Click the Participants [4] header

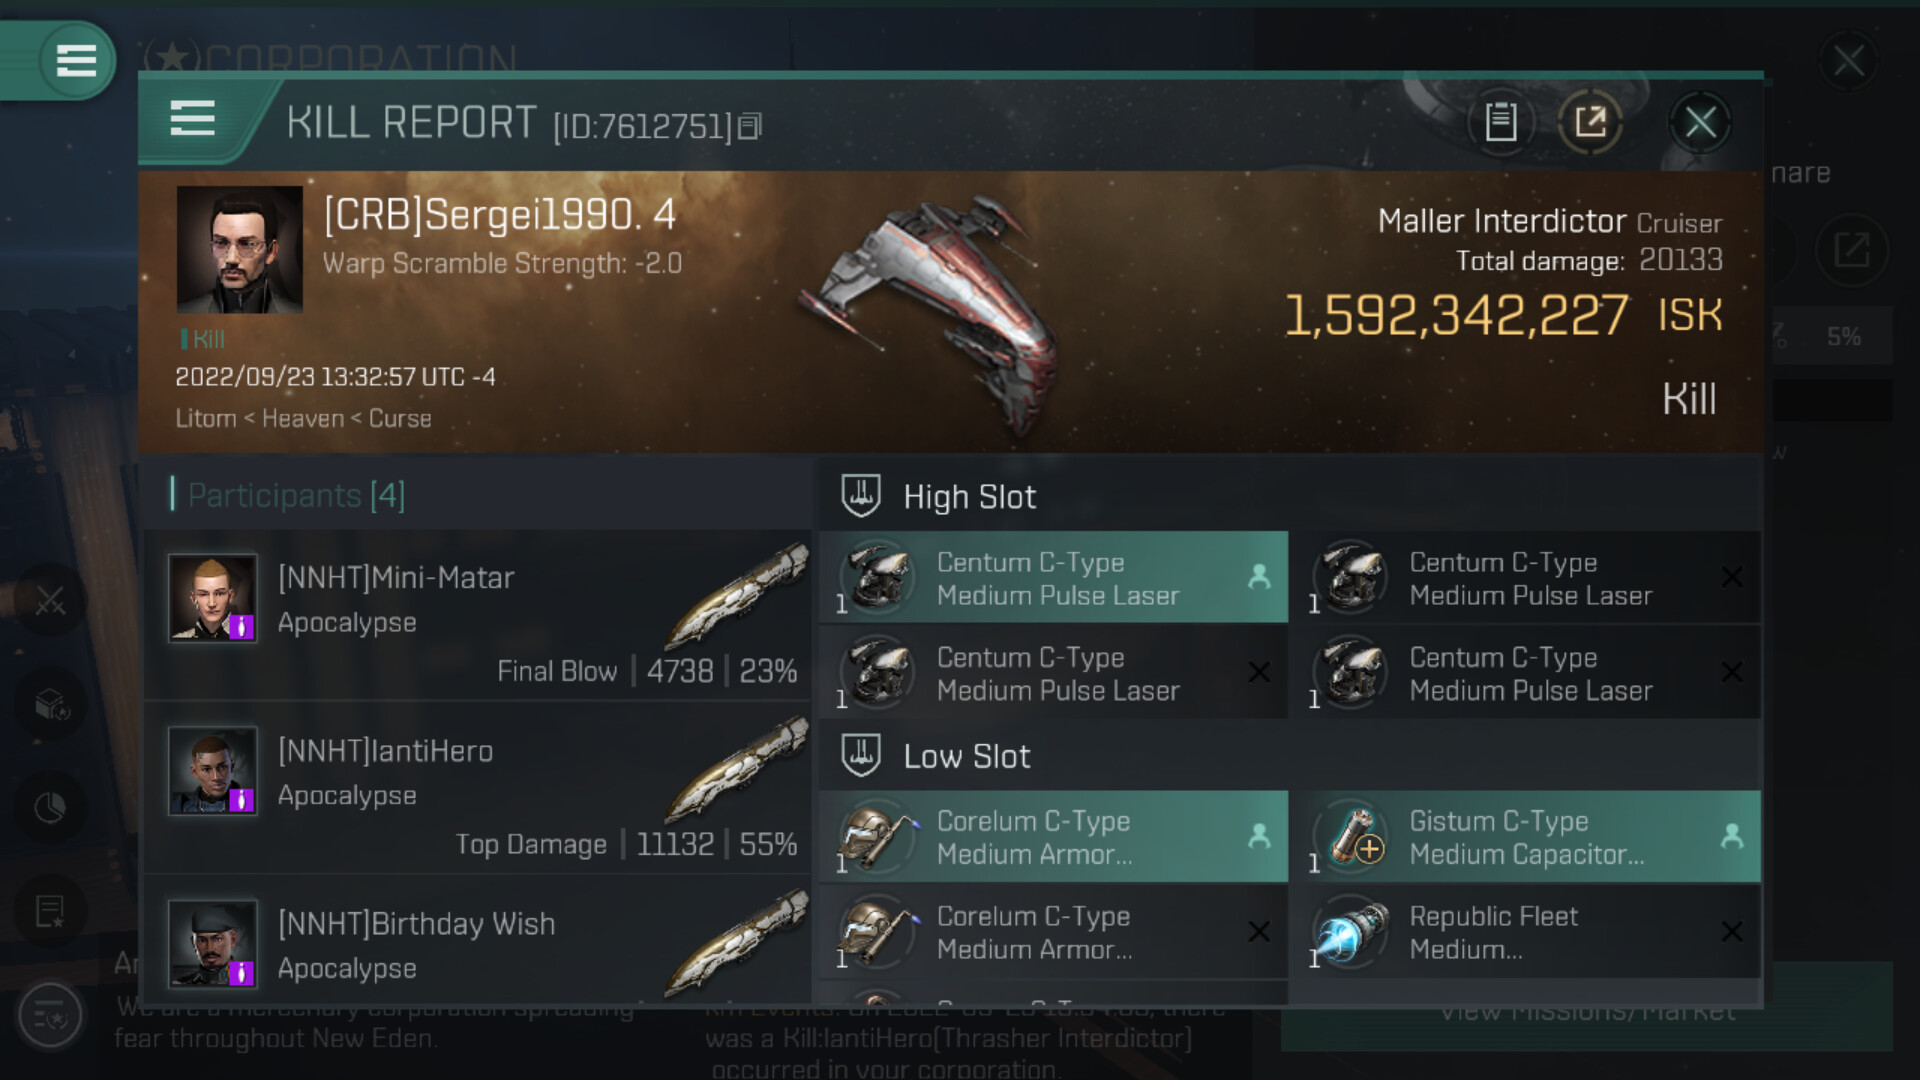(296, 495)
